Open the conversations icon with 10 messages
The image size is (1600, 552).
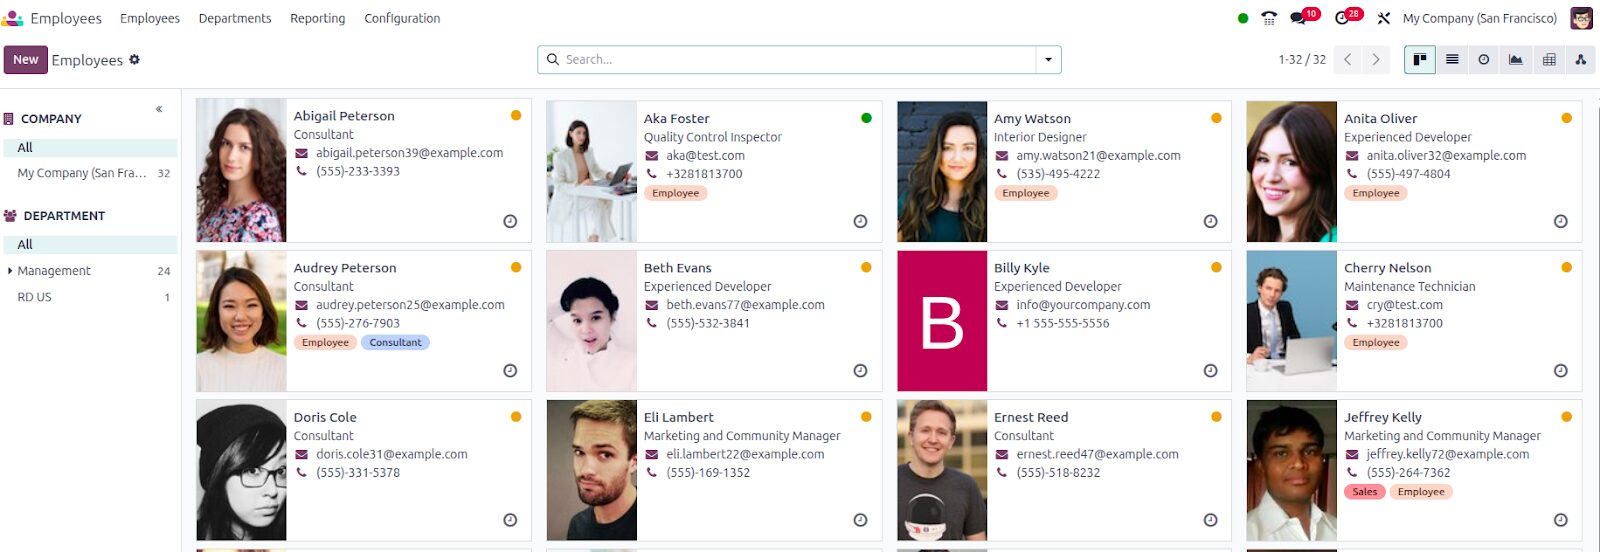(1299, 18)
